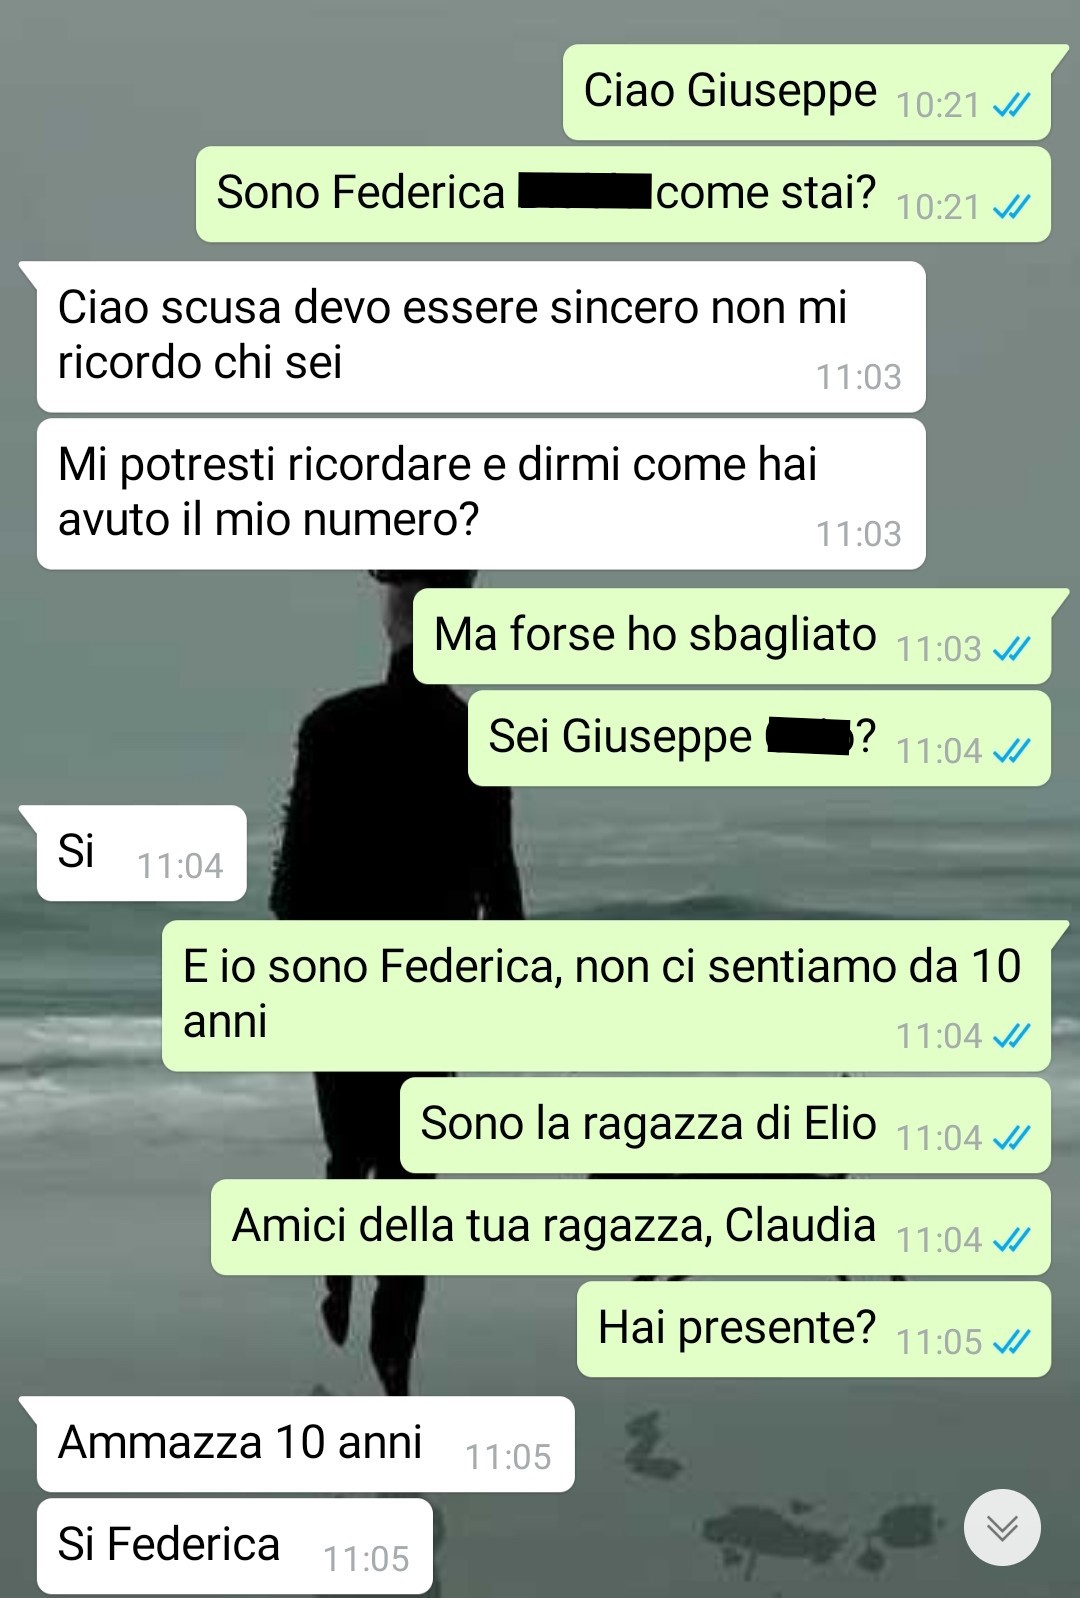The height and width of the screenshot is (1598, 1080).
Task: Tap read receipt ticks on 'Ciao Giuseppe'
Action: [1011, 105]
